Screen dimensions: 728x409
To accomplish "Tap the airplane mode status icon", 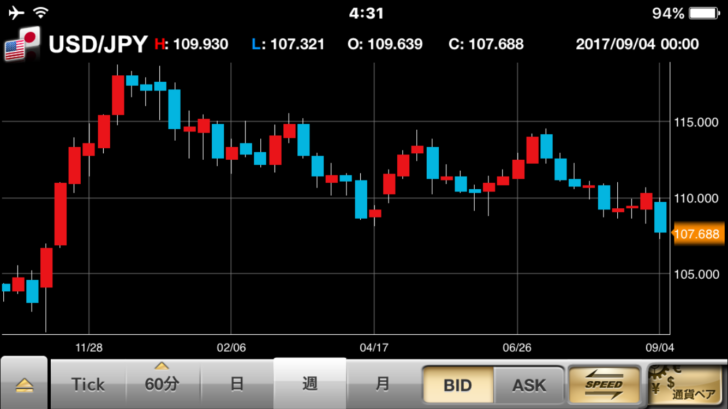I will coord(13,13).
